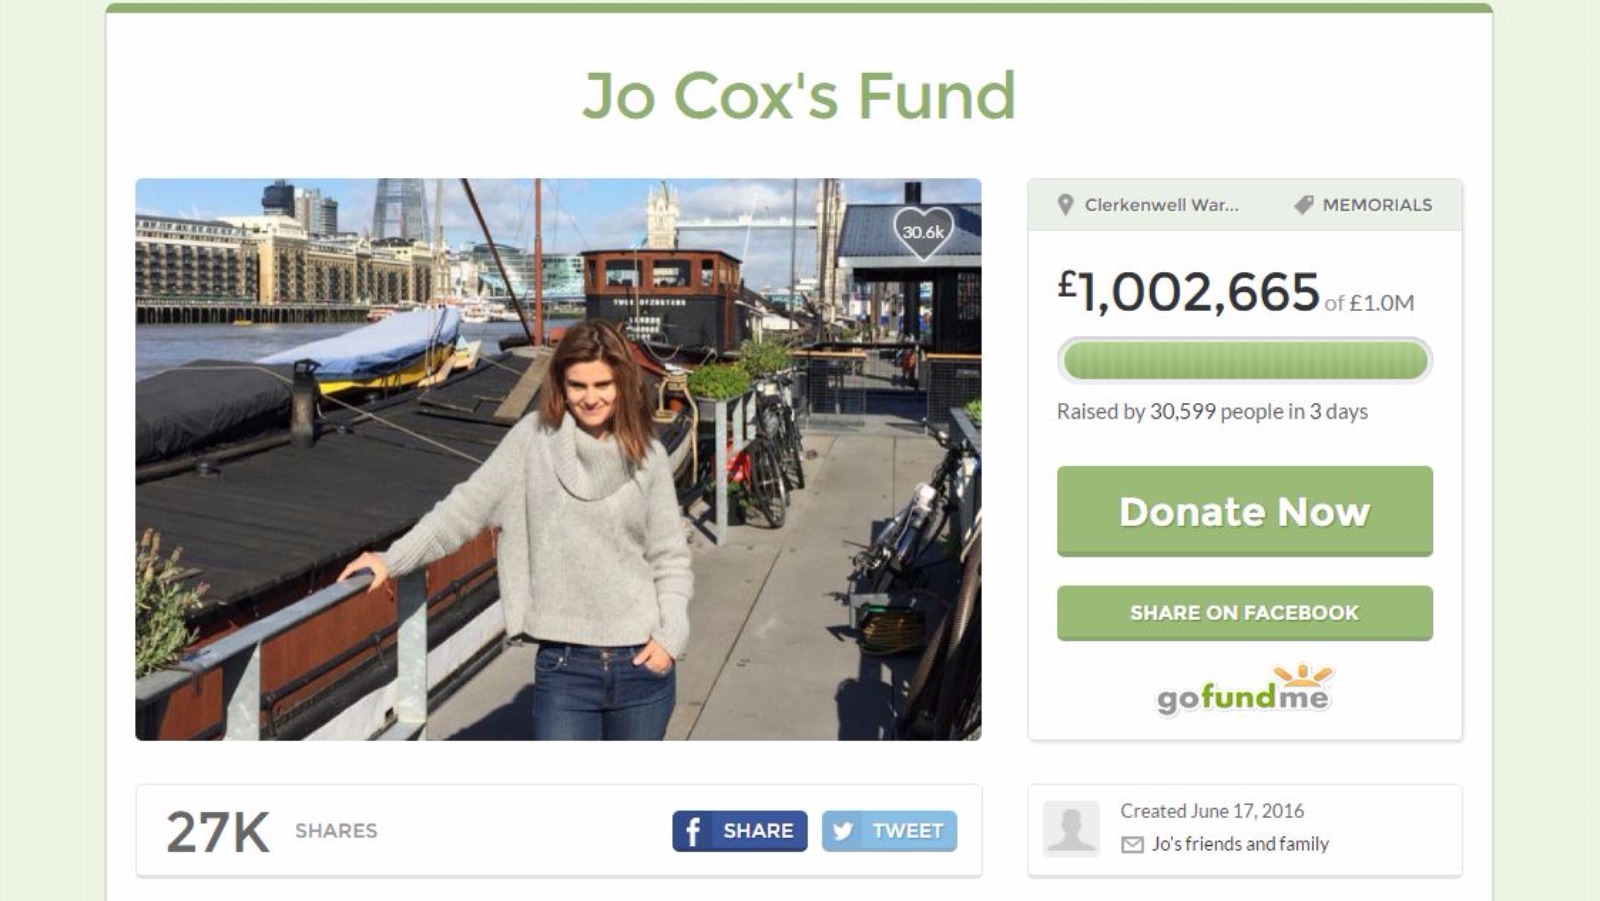Click the organizer avatar placeholder
1600x901 pixels.
[x=1071, y=828]
